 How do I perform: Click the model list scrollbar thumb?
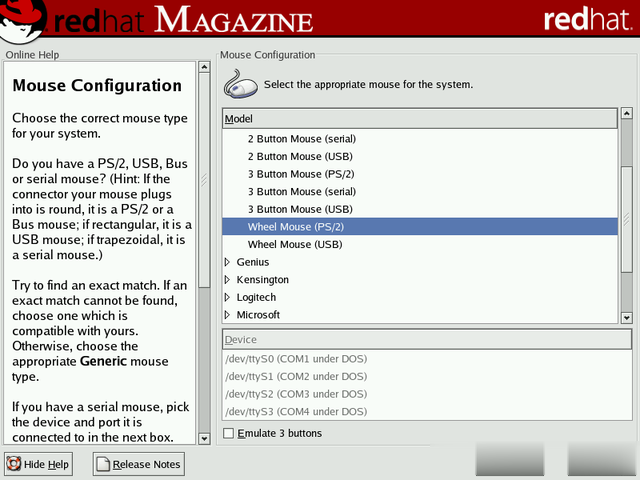[x=627, y=219]
